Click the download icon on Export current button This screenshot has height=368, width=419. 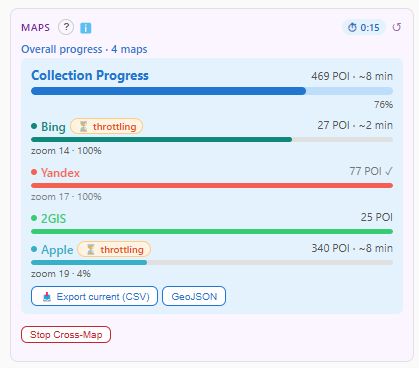47,296
